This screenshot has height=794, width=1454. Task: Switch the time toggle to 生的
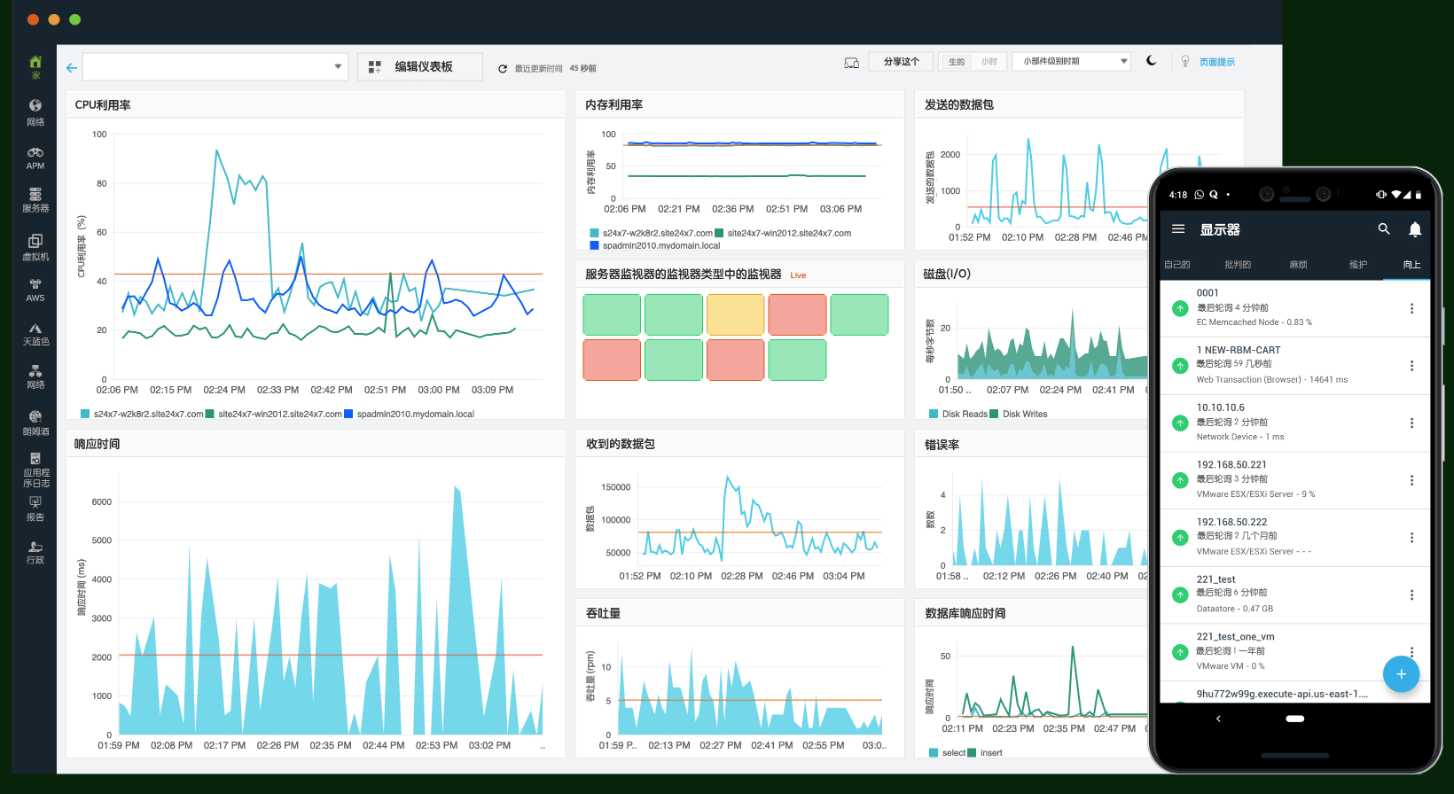point(957,62)
